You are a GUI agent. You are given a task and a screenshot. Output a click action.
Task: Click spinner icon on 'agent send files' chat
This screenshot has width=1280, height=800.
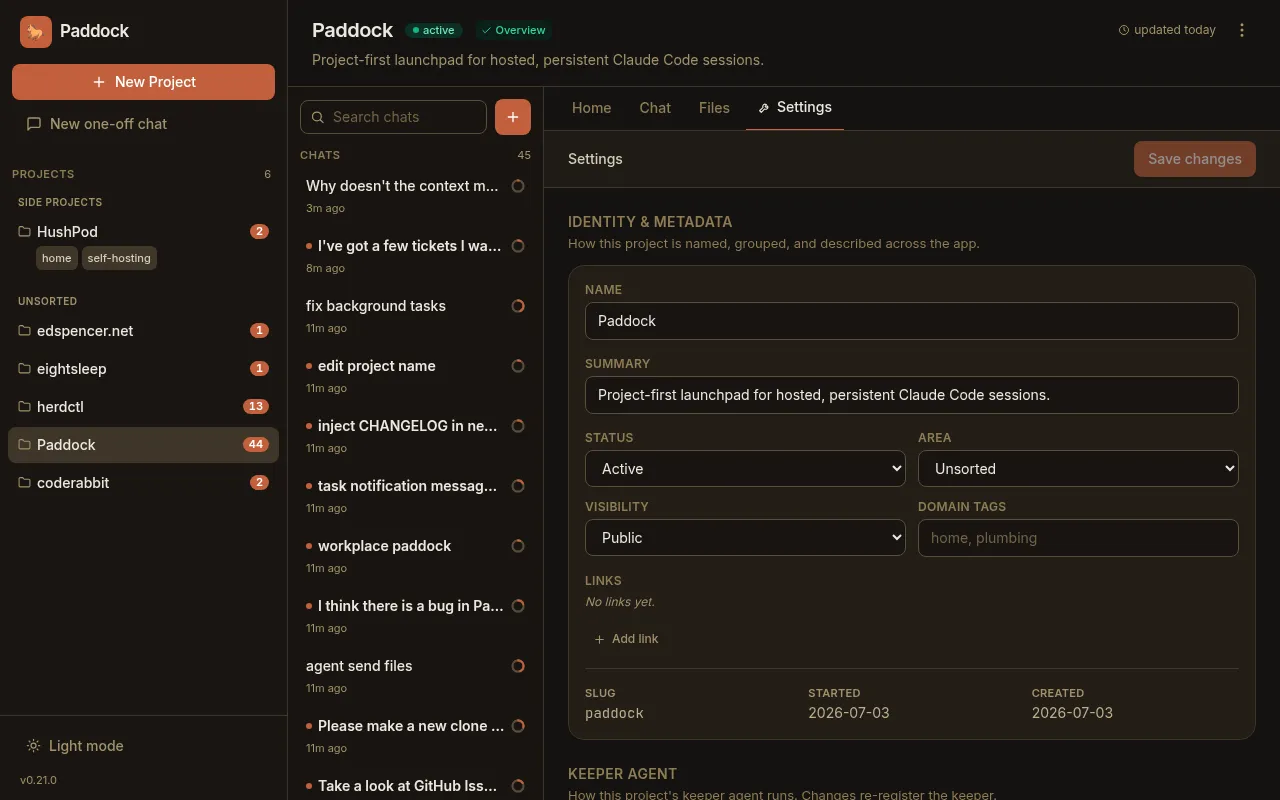[518, 666]
